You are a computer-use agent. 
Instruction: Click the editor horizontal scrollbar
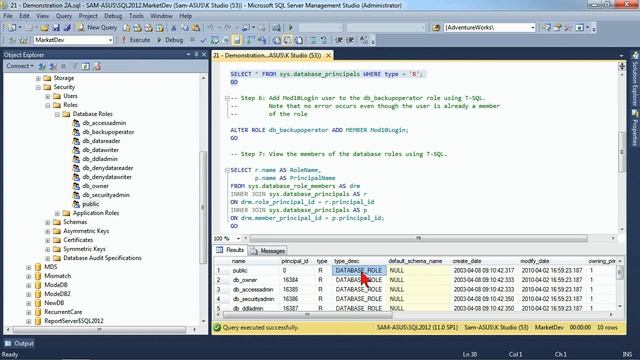[x=418, y=238]
